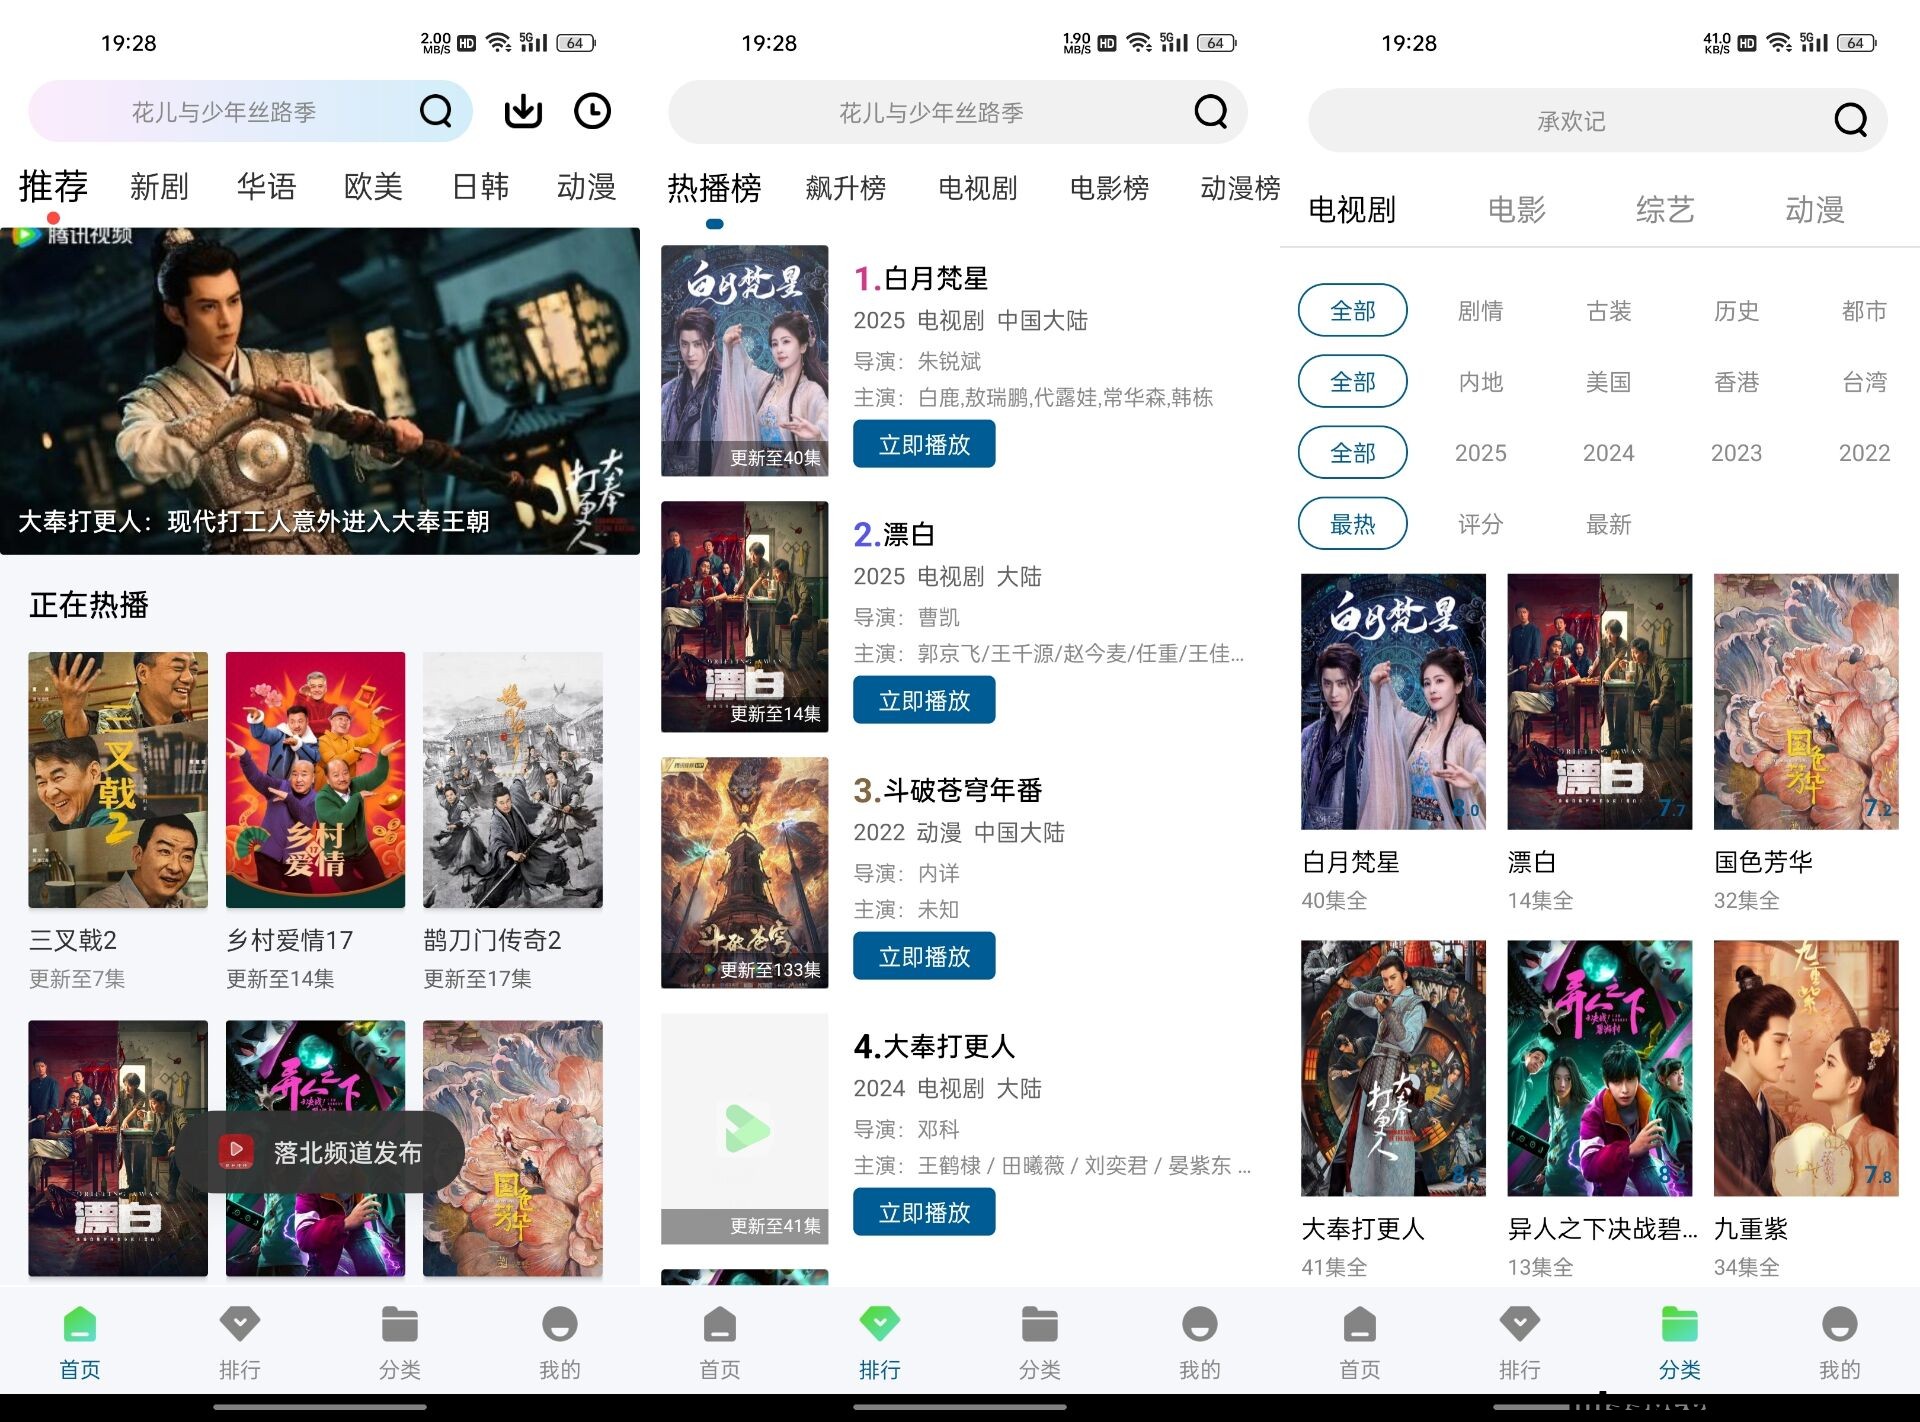This screenshot has width=1920, height=1422.
Task: Filter by 内地 region
Action: coord(1480,382)
